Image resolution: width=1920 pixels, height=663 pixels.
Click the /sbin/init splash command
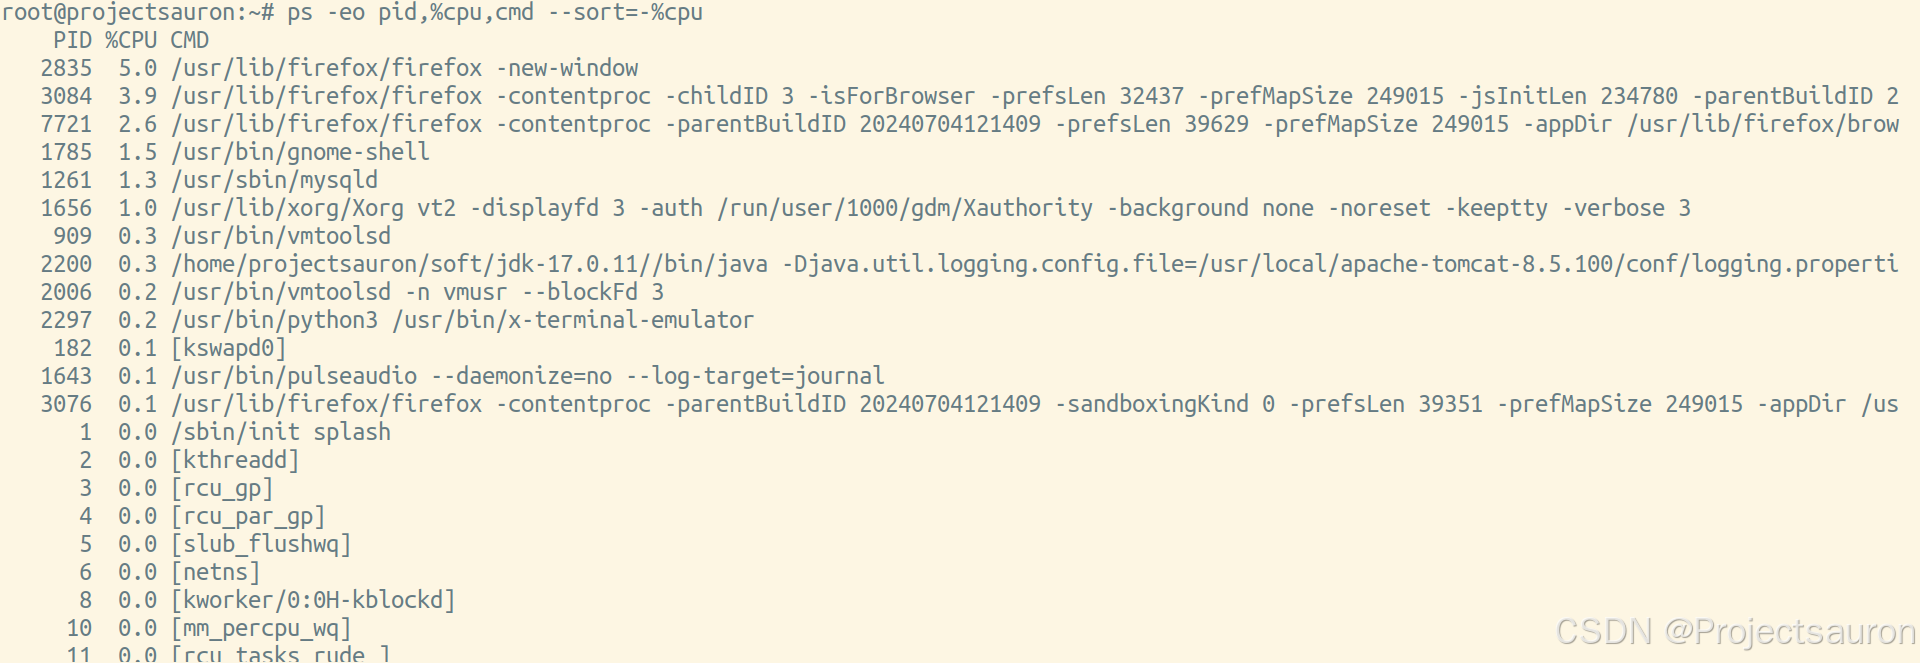point(281,432)
